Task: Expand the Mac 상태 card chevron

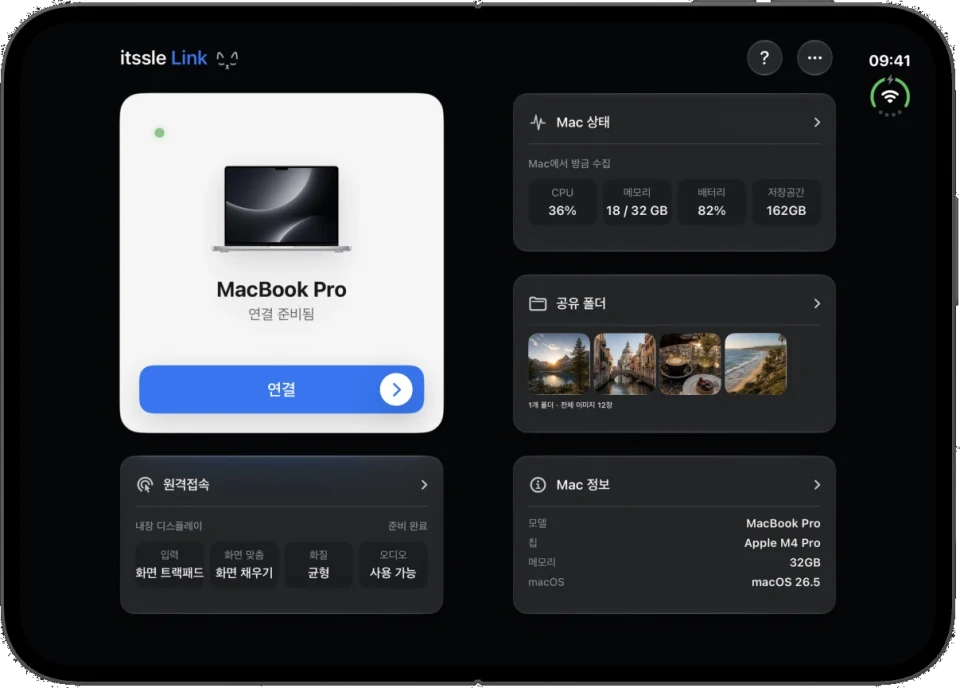Action: [817, 122]
